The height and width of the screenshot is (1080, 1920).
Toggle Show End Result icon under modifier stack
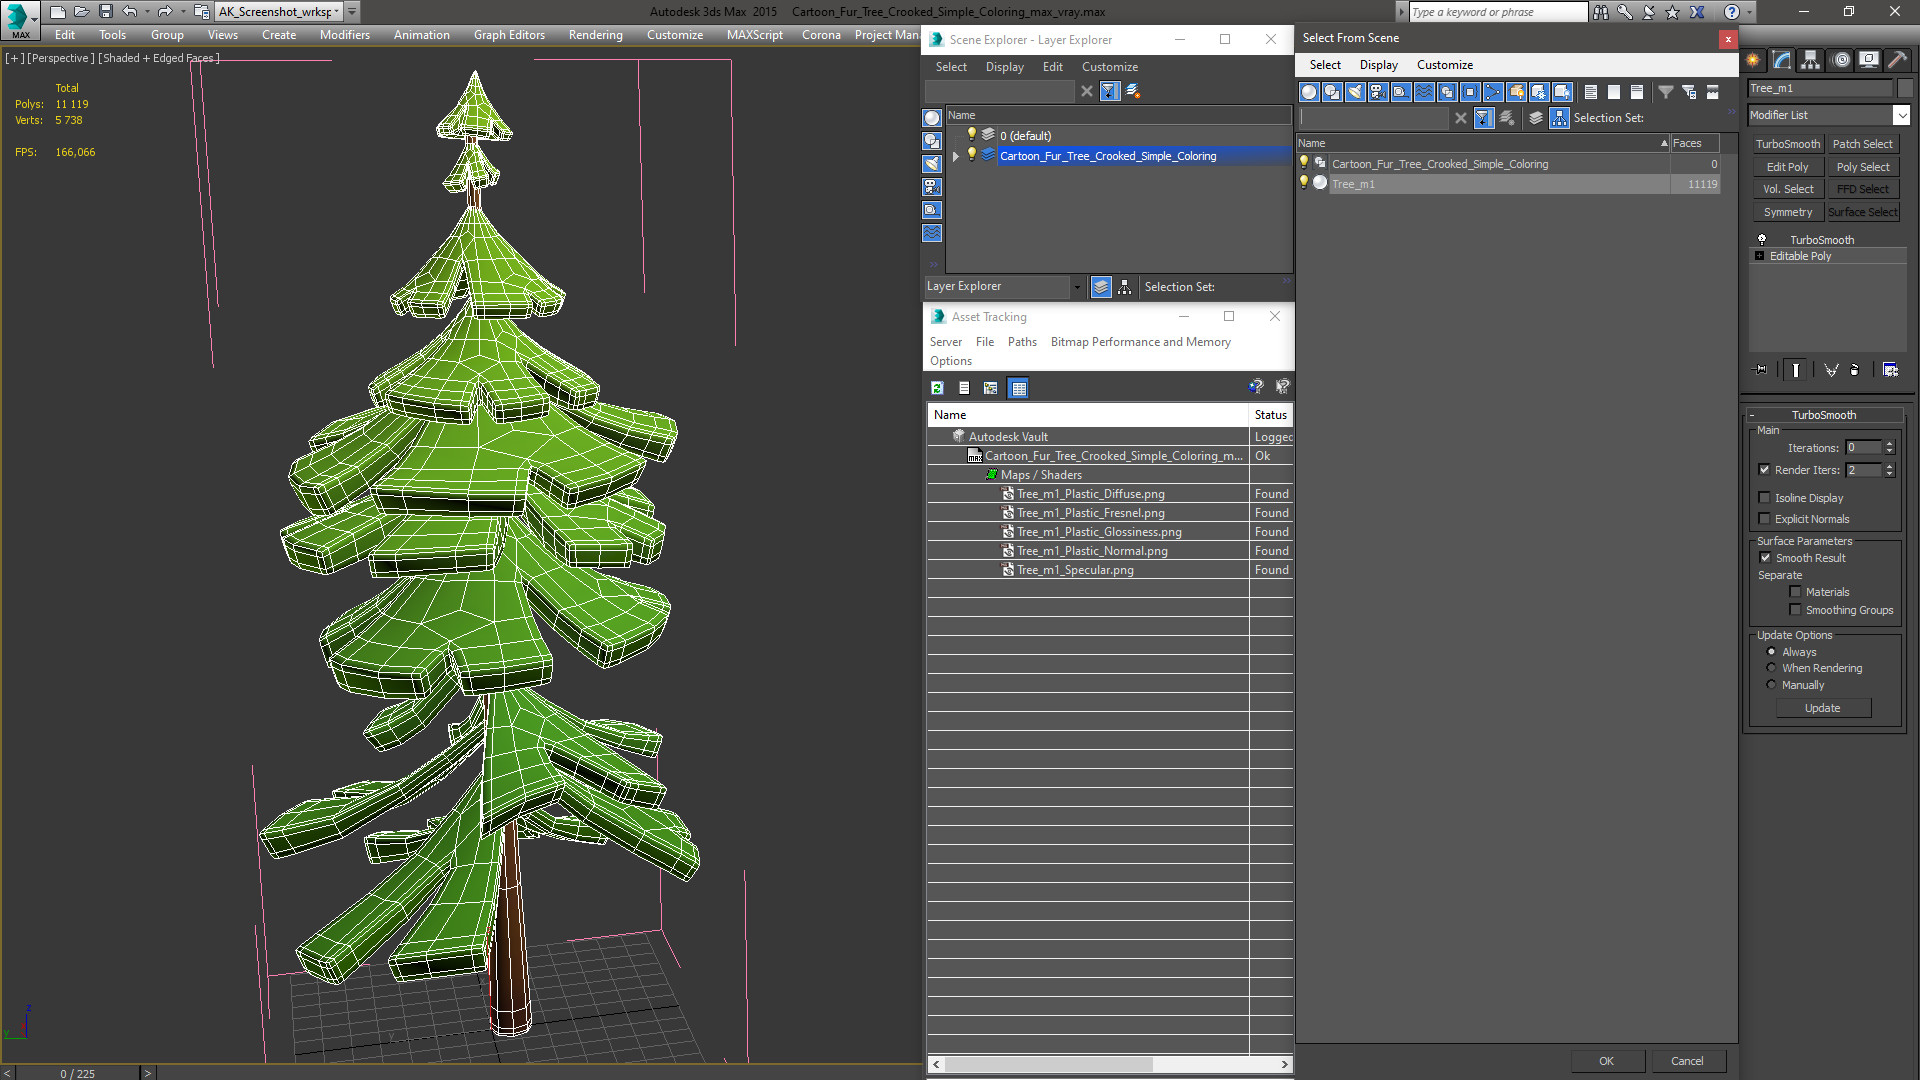[x=1796, y=370]
